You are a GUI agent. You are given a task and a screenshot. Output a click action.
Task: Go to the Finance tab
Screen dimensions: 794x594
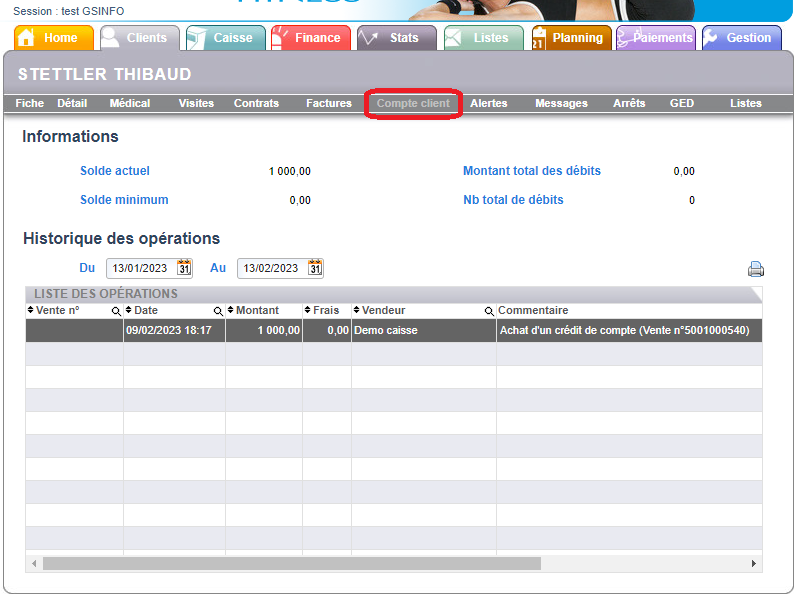(310, 38)
